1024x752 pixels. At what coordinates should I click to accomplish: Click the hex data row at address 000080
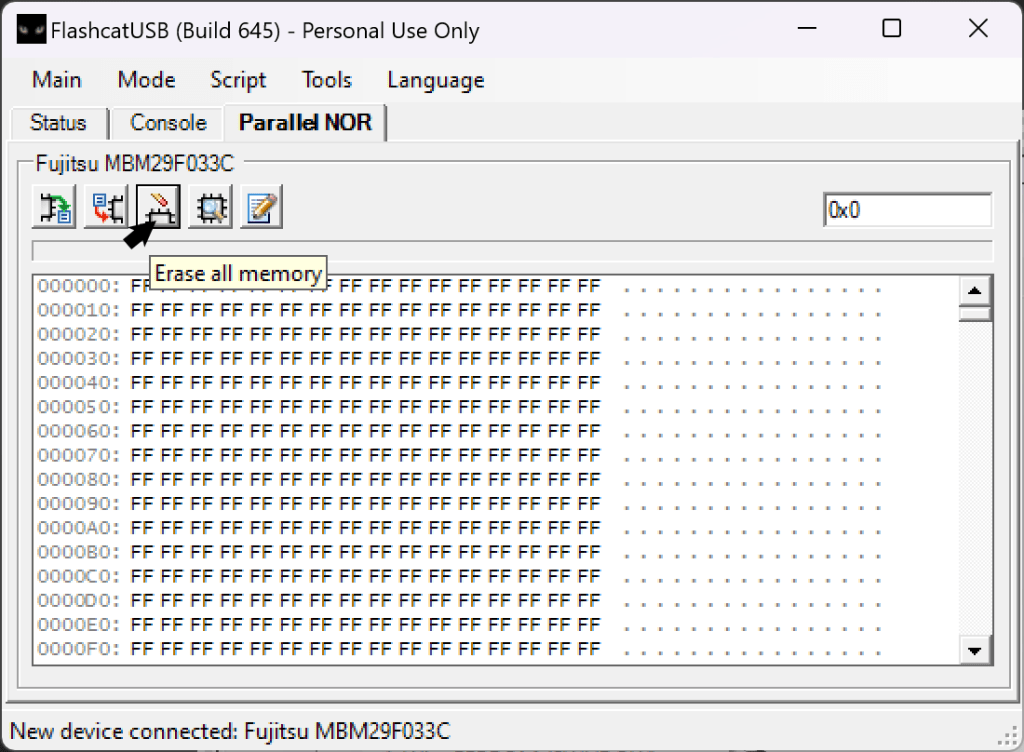tap(365, 479)
